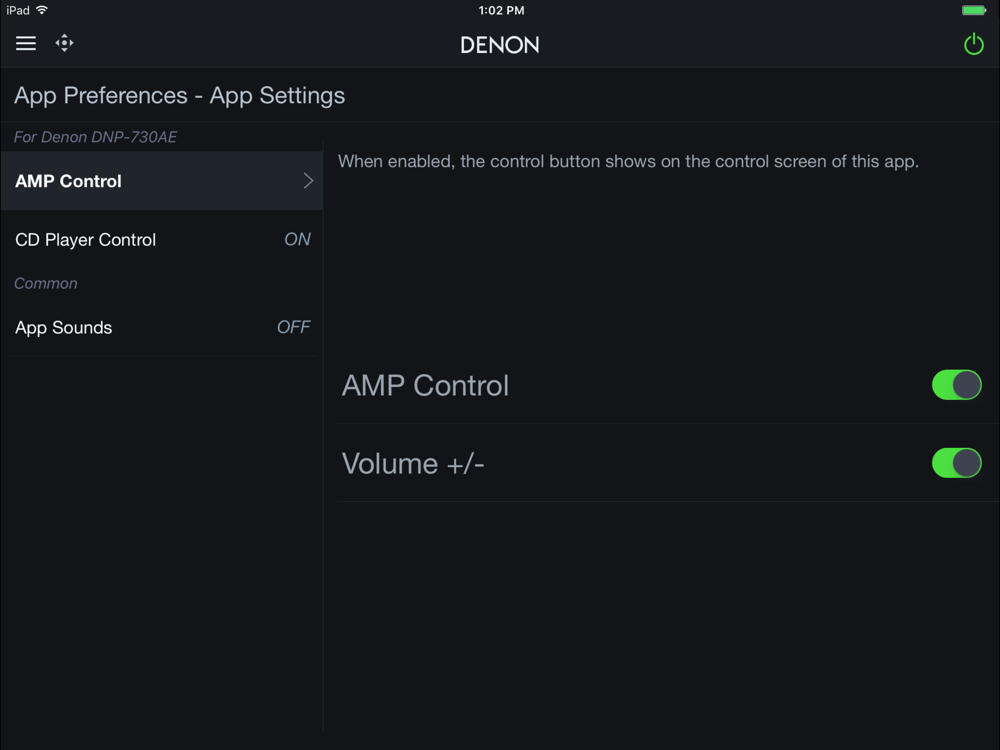Tap the 1:02 PM clock
The height and width of the screenshot is (750, 1000).
pyautogui.click(x=501, y=10)
